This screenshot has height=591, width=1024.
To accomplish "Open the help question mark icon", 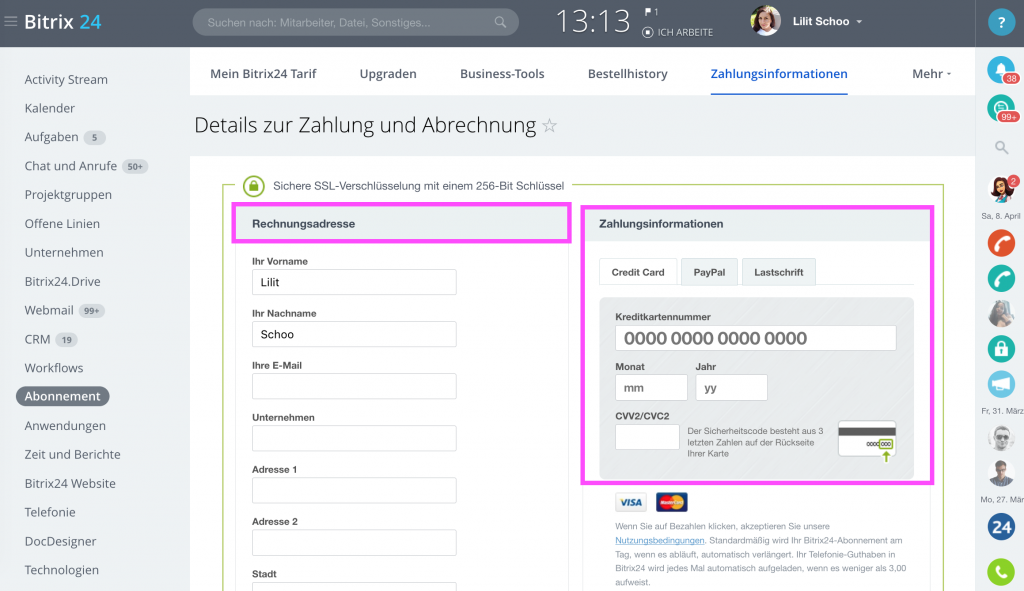I will pos(1000,22).
